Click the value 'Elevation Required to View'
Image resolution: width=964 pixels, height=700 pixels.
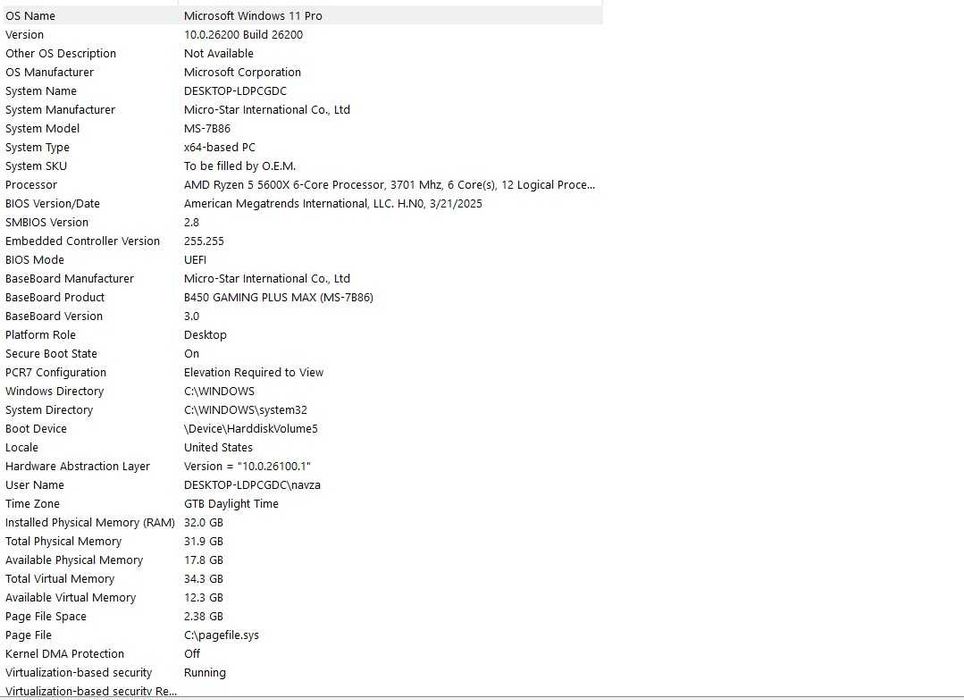(x=253, y=372)
